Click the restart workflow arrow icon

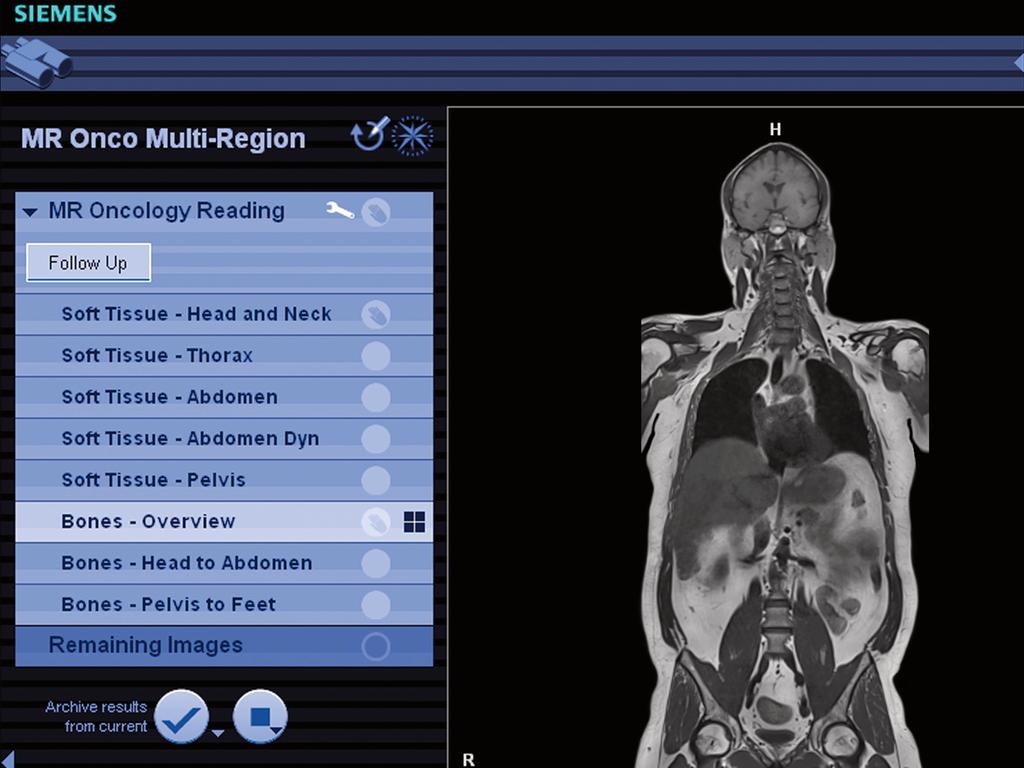(367, 135)
